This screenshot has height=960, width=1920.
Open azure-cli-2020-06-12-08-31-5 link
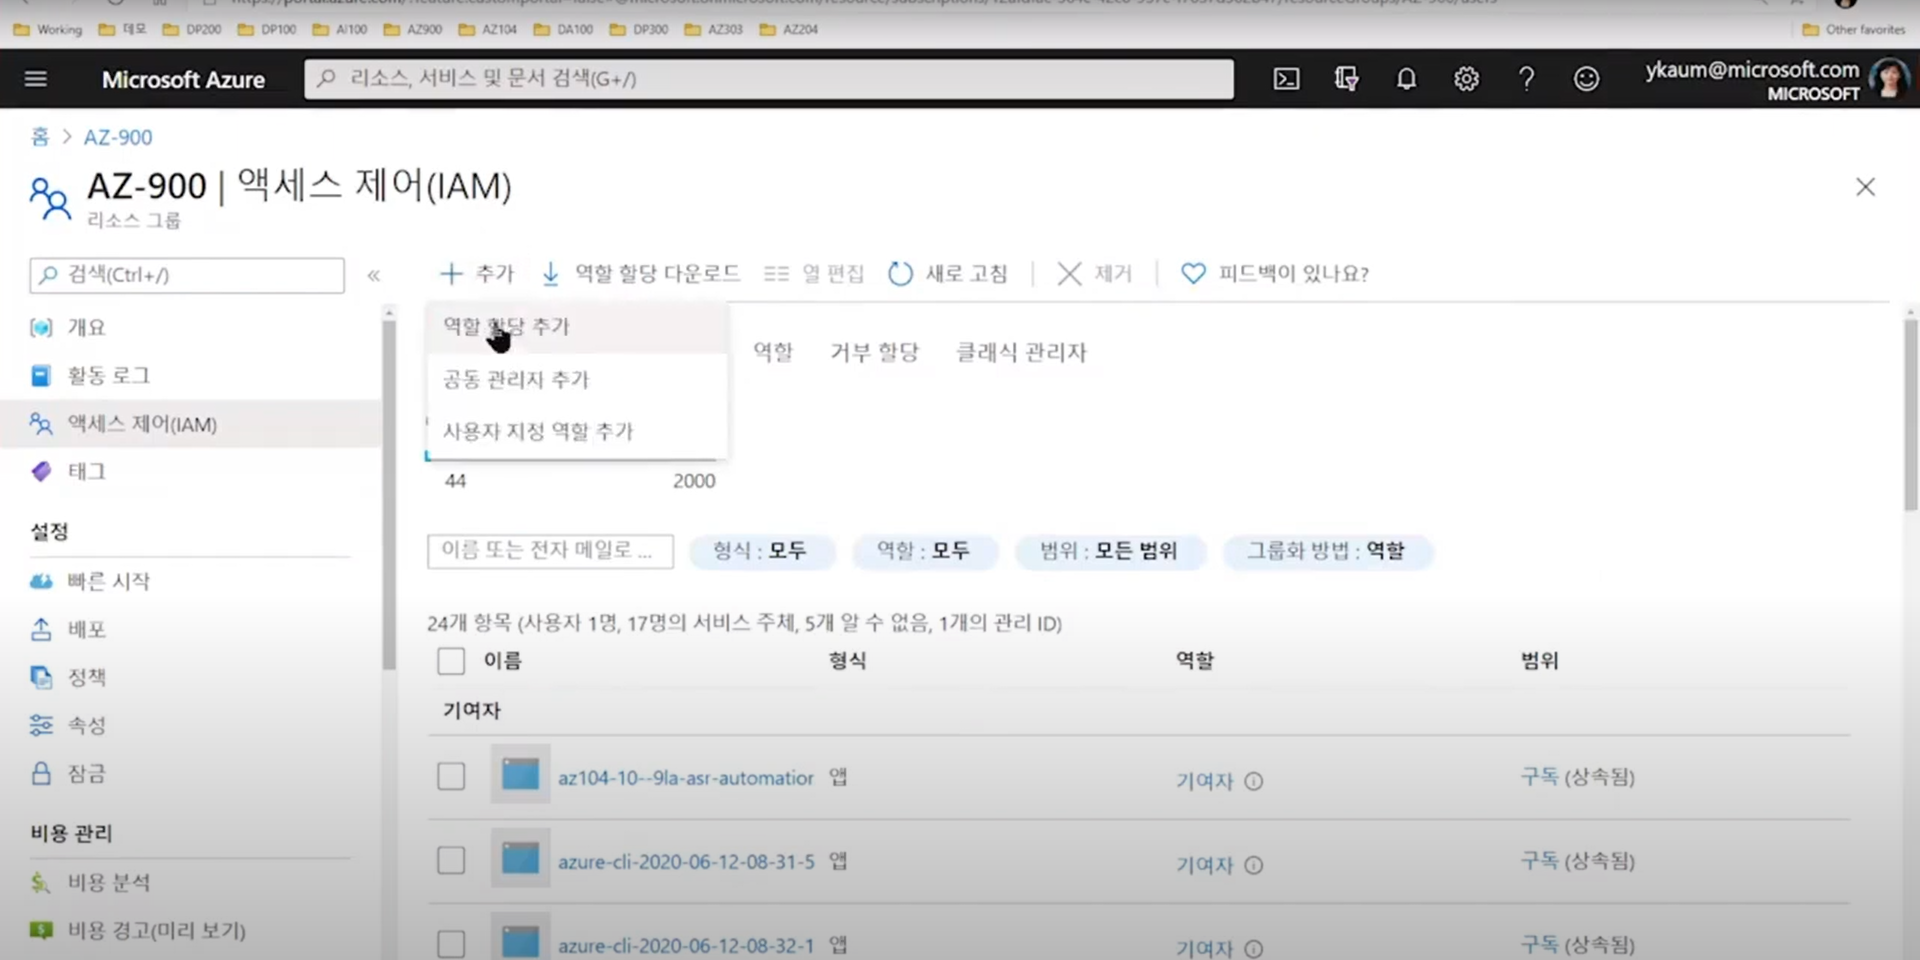coord(686,862)
